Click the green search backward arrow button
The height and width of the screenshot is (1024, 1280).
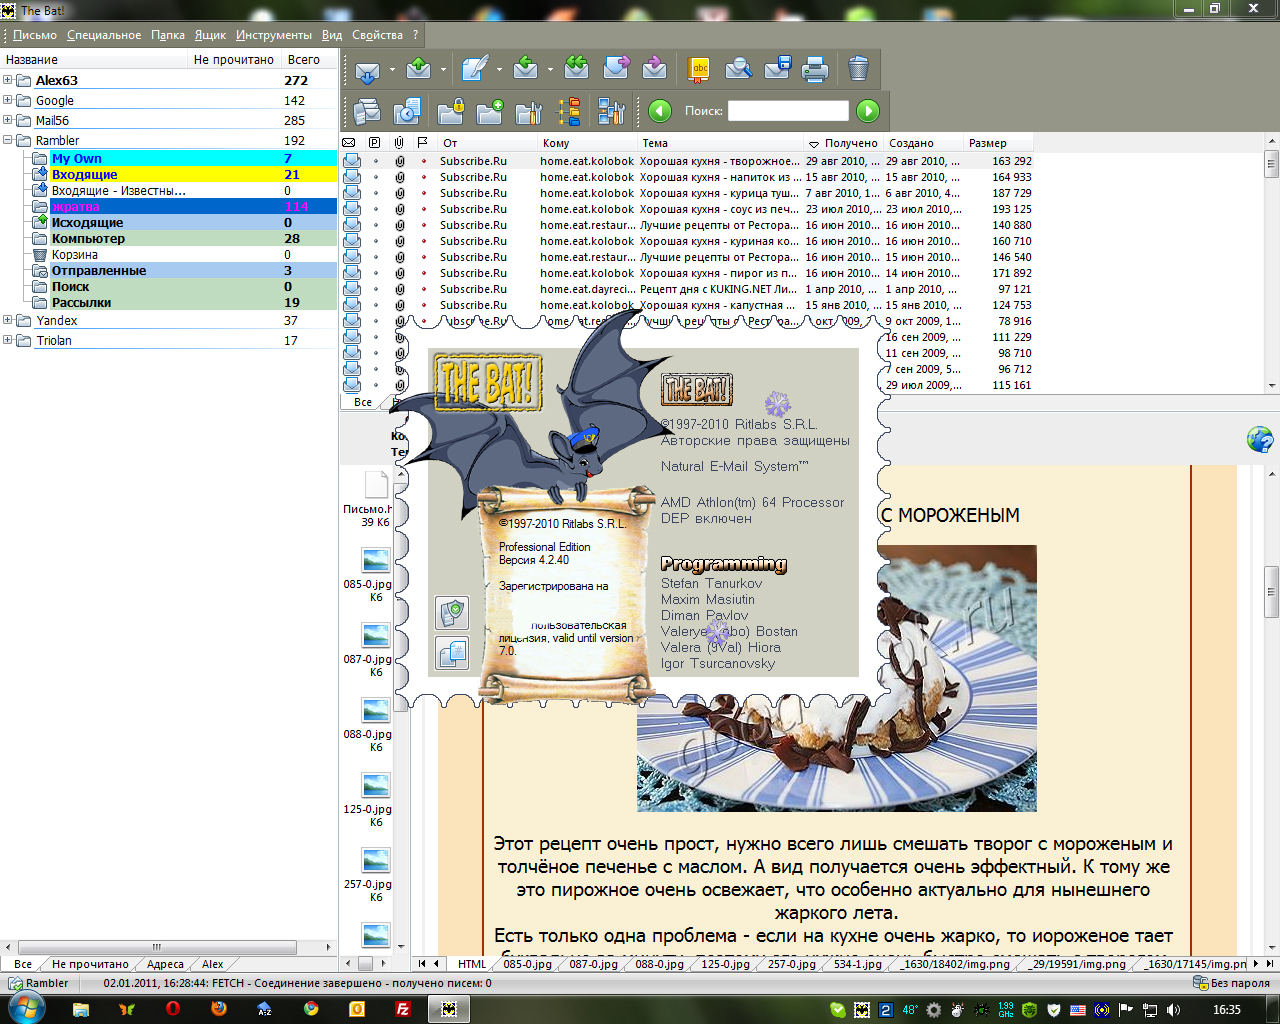[x=660, y=111]
